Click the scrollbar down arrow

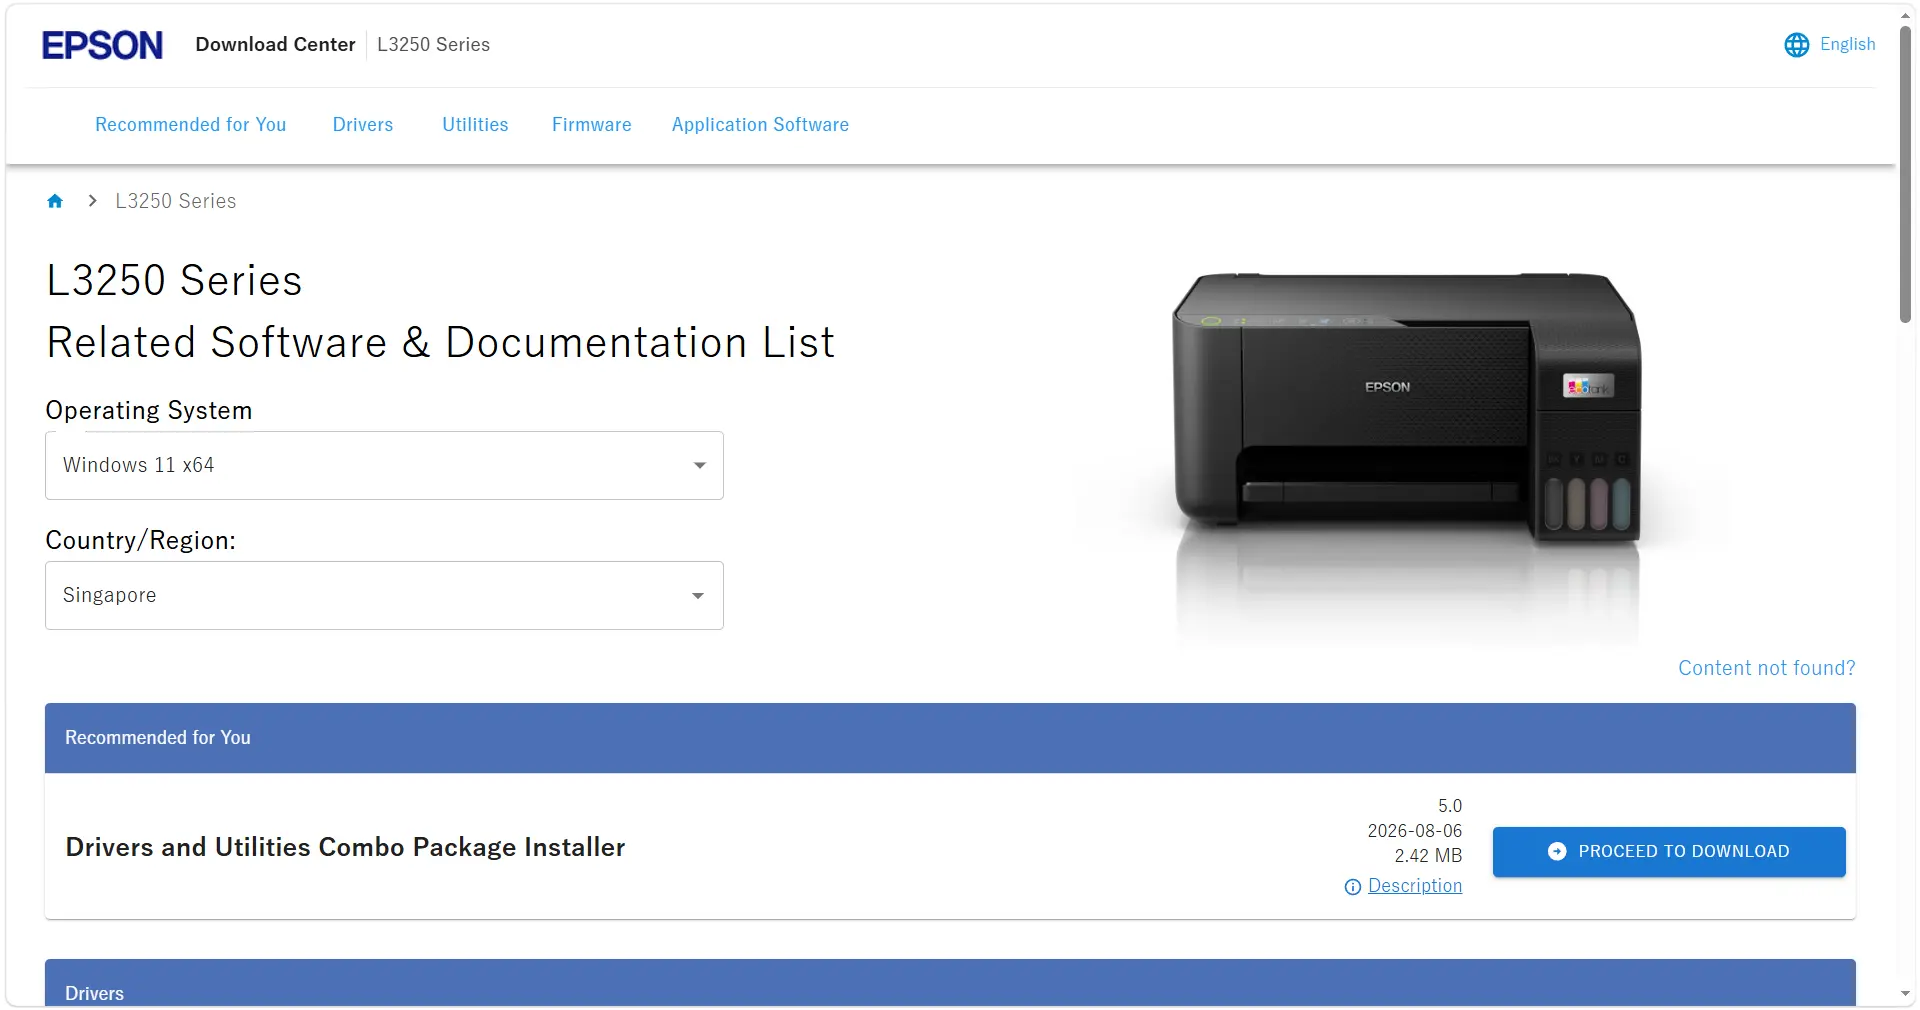tap(1906, 995)
